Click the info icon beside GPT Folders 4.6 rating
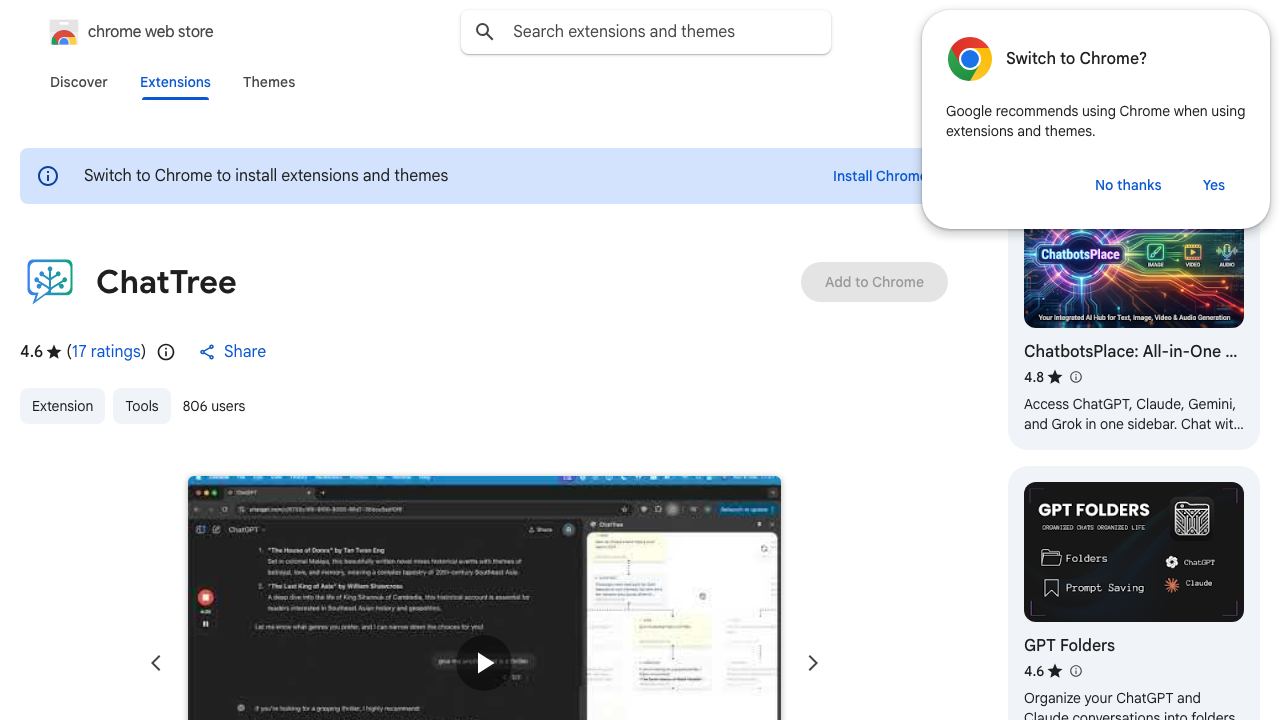 (x=1076, y=671)
